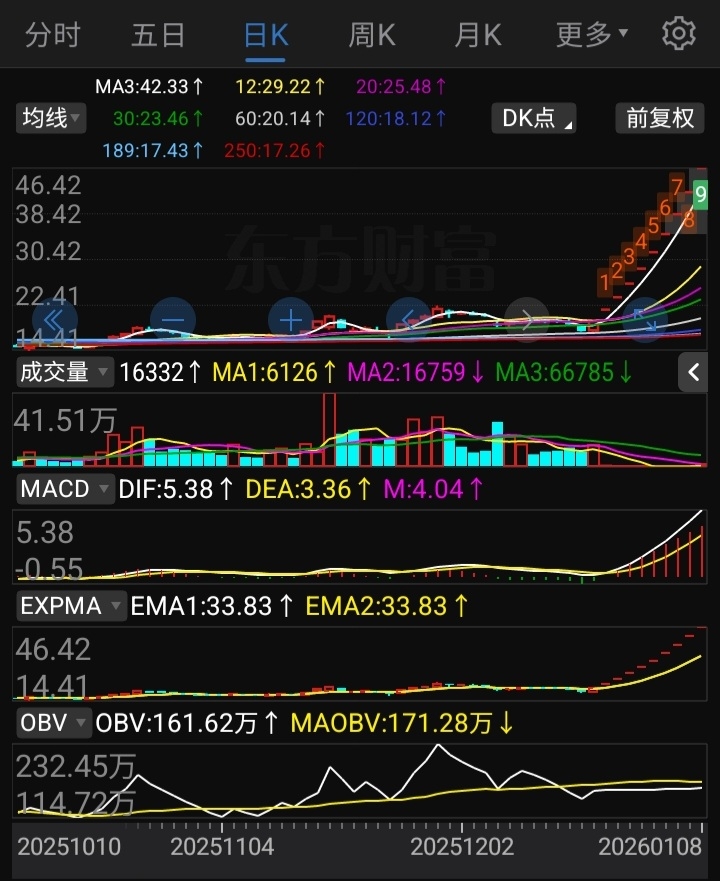The width and height of the screenshot is (720, 881).
Task: Tap the EMA1:33.83 value
Action: [212, 606]
